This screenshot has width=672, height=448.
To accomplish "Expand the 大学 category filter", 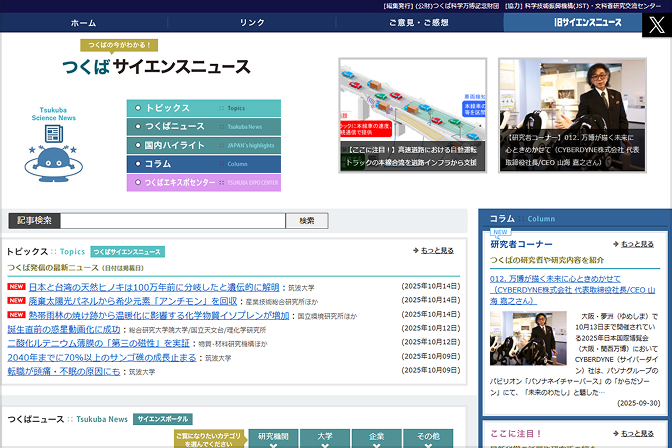I will (325, 438).
